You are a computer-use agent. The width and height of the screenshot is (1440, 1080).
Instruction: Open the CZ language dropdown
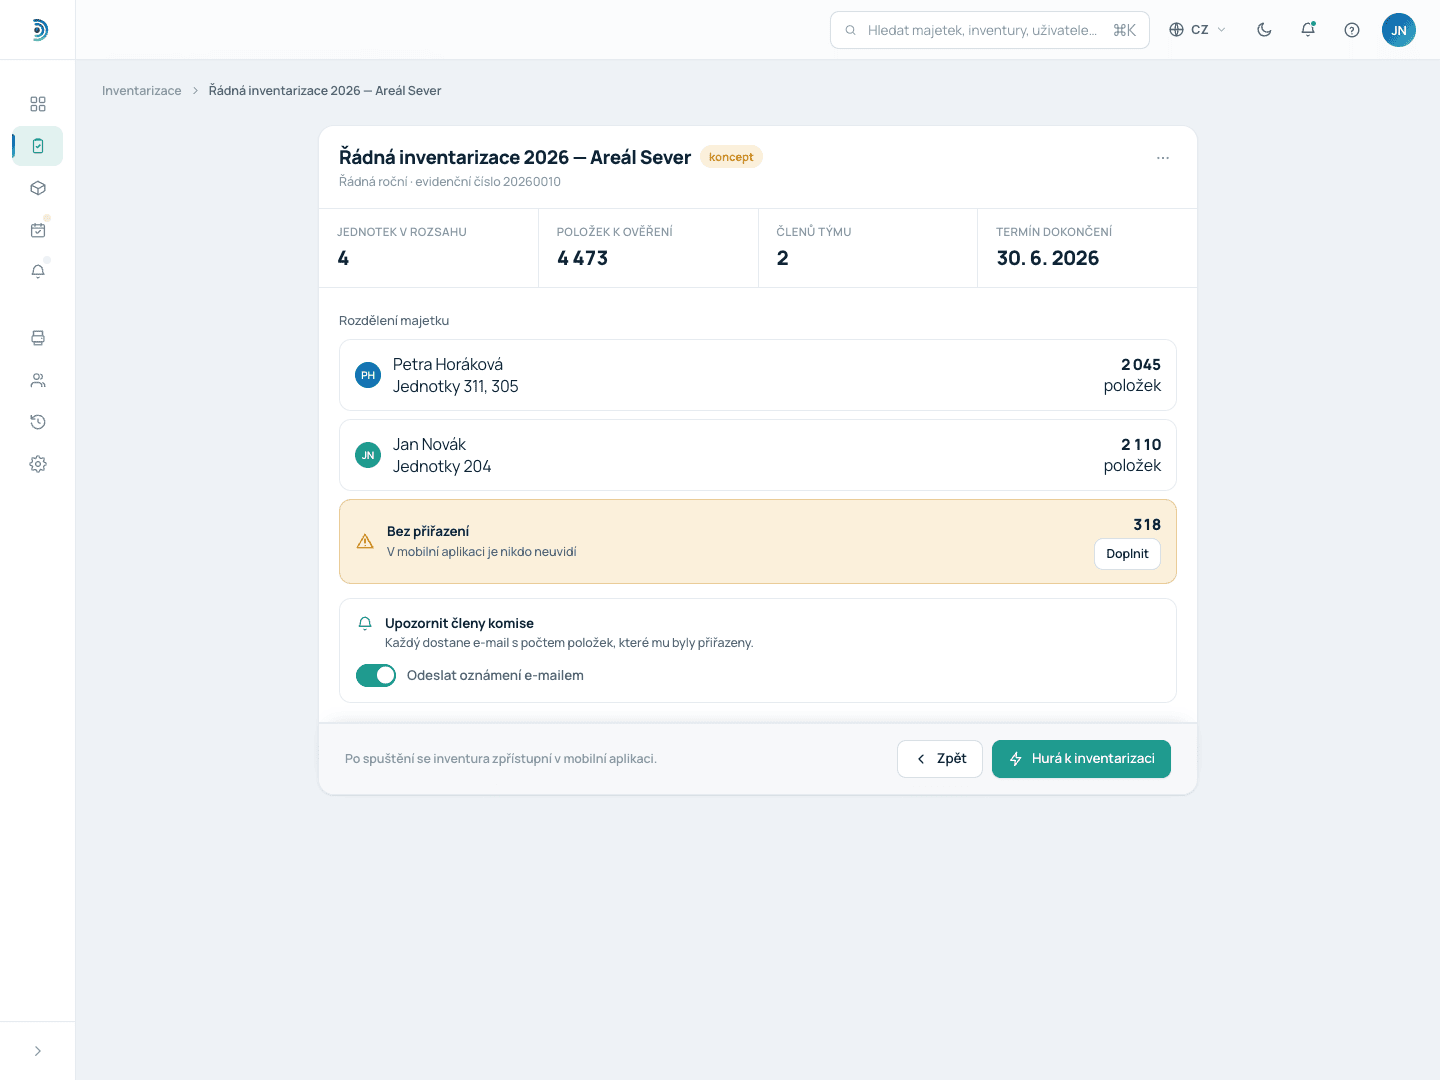[x=1197, y=30]
